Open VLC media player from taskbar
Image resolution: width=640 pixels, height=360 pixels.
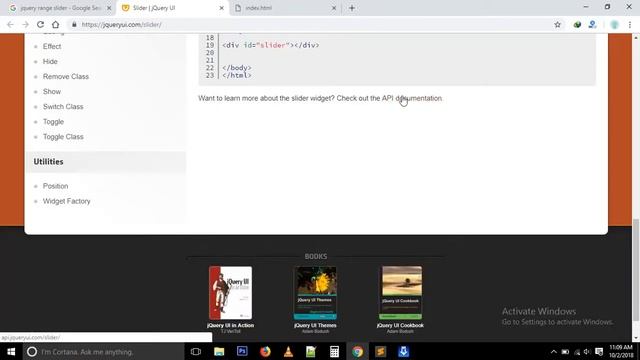(288, 351)
